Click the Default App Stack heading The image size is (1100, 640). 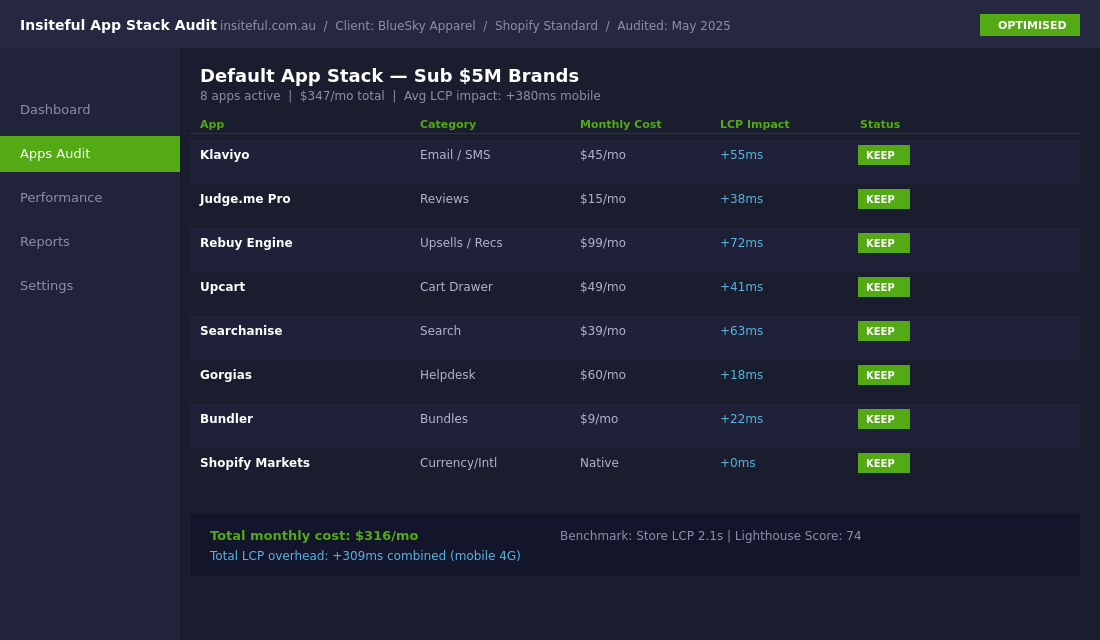pyautogui.click(x=389, y=76)
